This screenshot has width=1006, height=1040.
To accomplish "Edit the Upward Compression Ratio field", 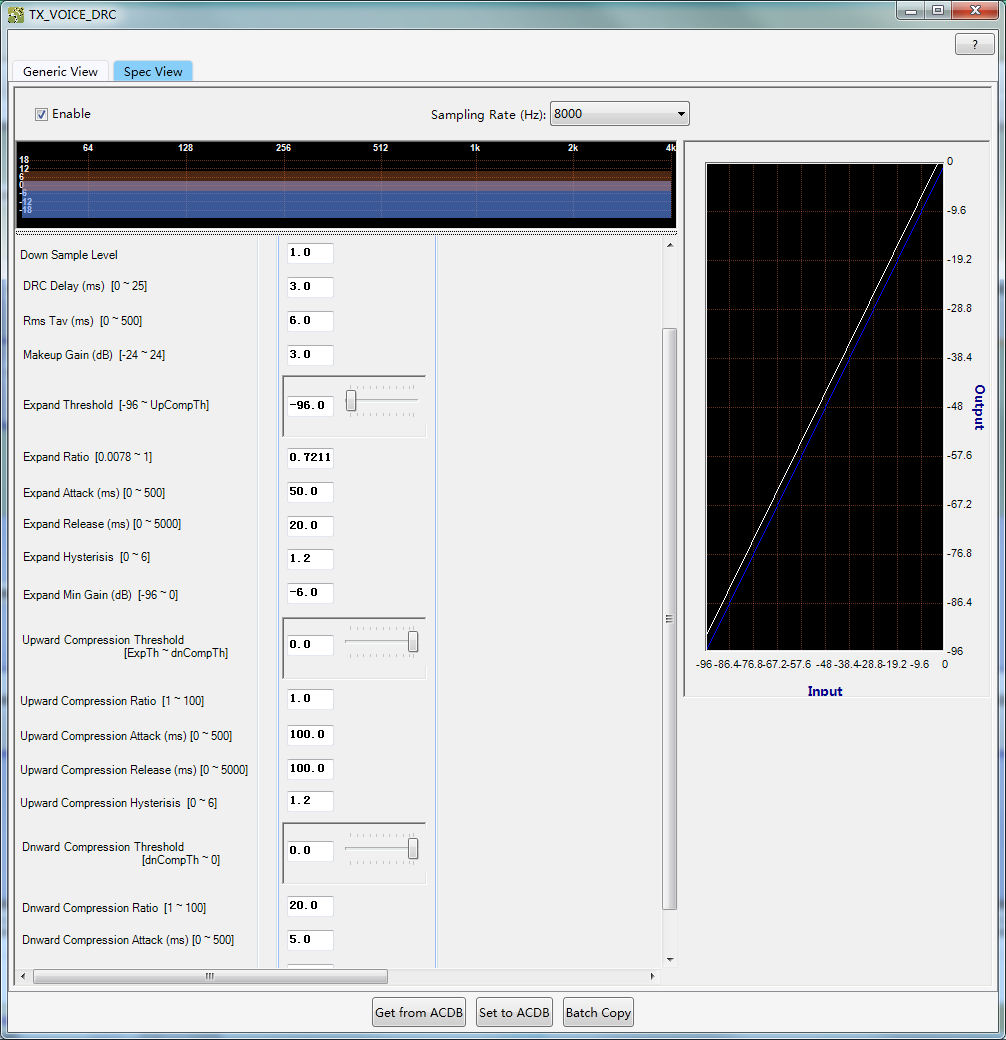I will [310, 698].
